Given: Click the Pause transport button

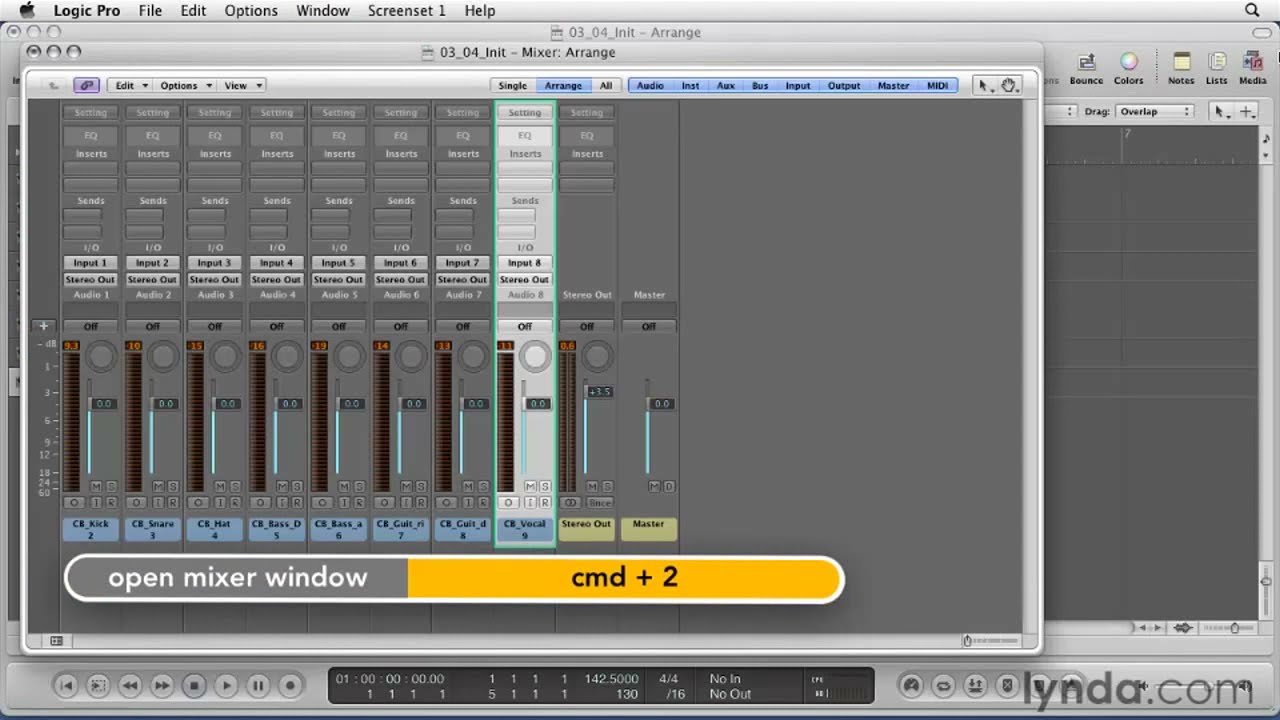Looking at the screenshot, I should [x=258, y=685].
